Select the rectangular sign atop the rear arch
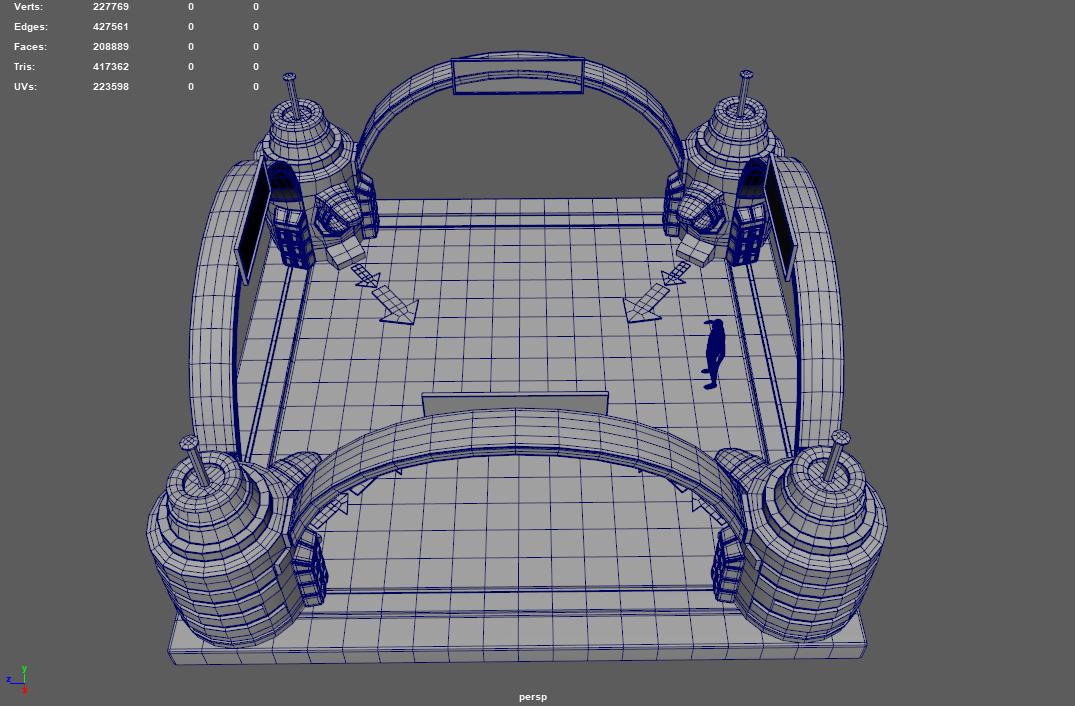Image resolution: width=1075 pixels, height=706 pixels. [518, 76]
